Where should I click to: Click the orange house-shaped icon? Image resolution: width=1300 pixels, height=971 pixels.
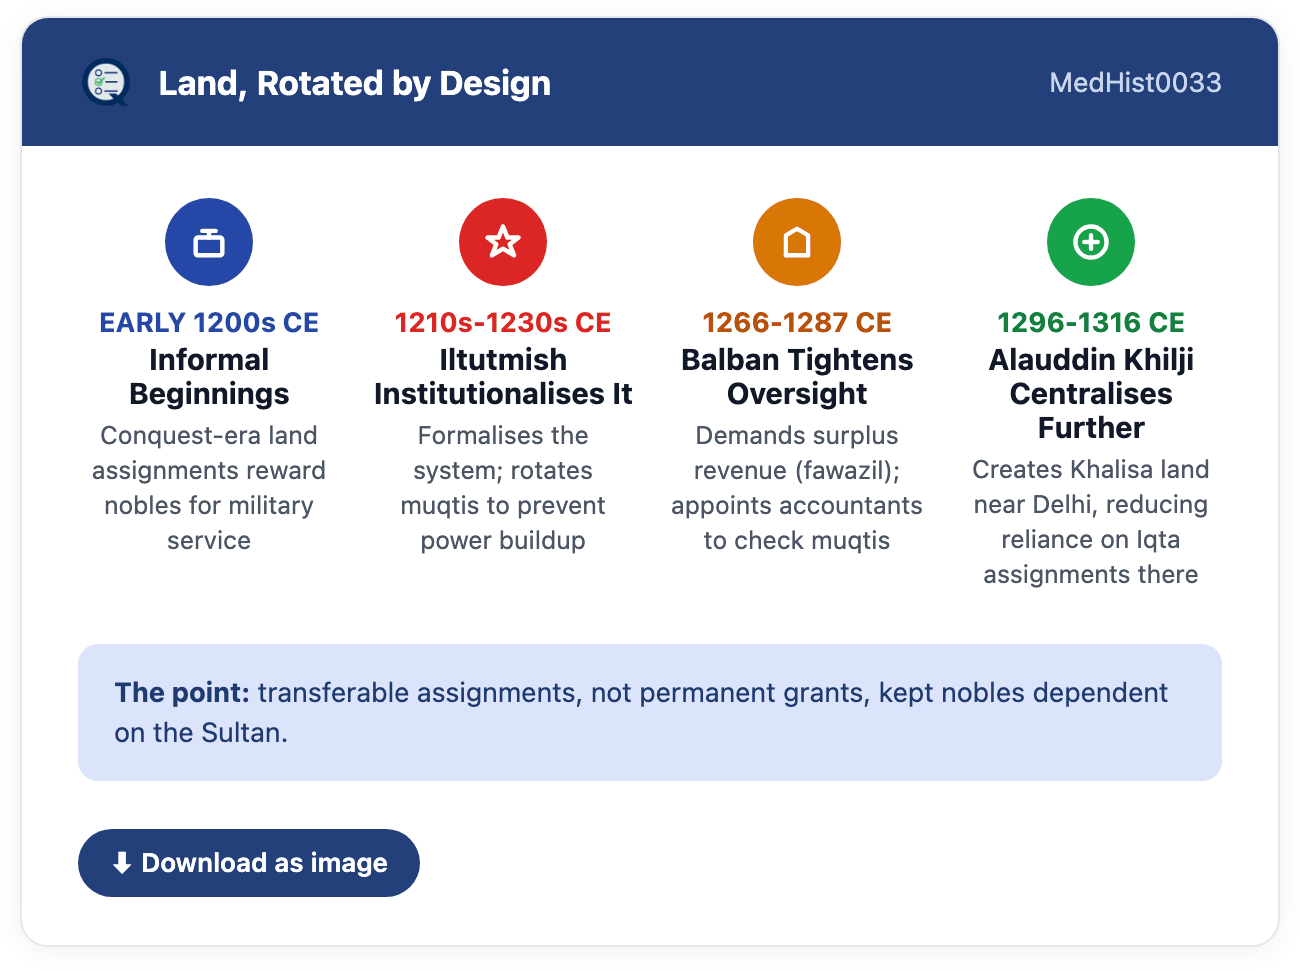(x=797, y=242)
